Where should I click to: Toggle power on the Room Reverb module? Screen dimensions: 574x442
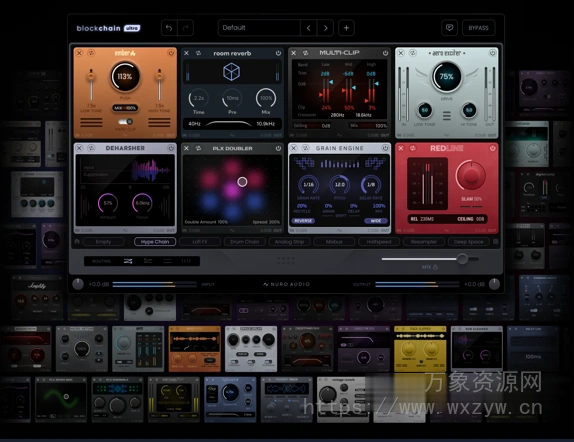coord(278,53)
